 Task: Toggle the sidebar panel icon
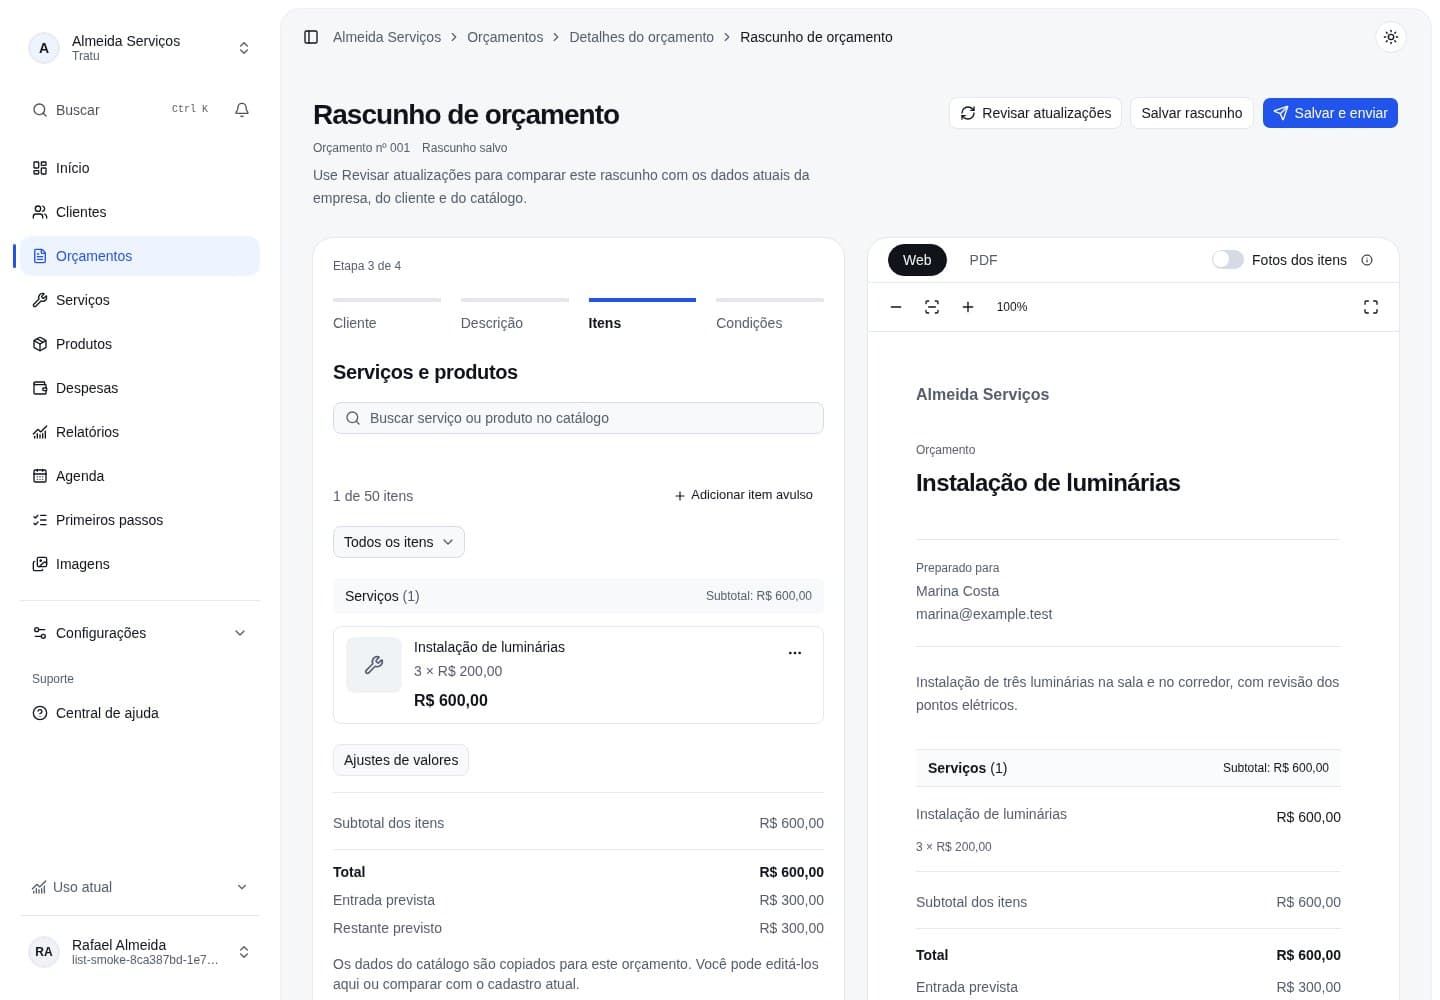coord(311,37)
